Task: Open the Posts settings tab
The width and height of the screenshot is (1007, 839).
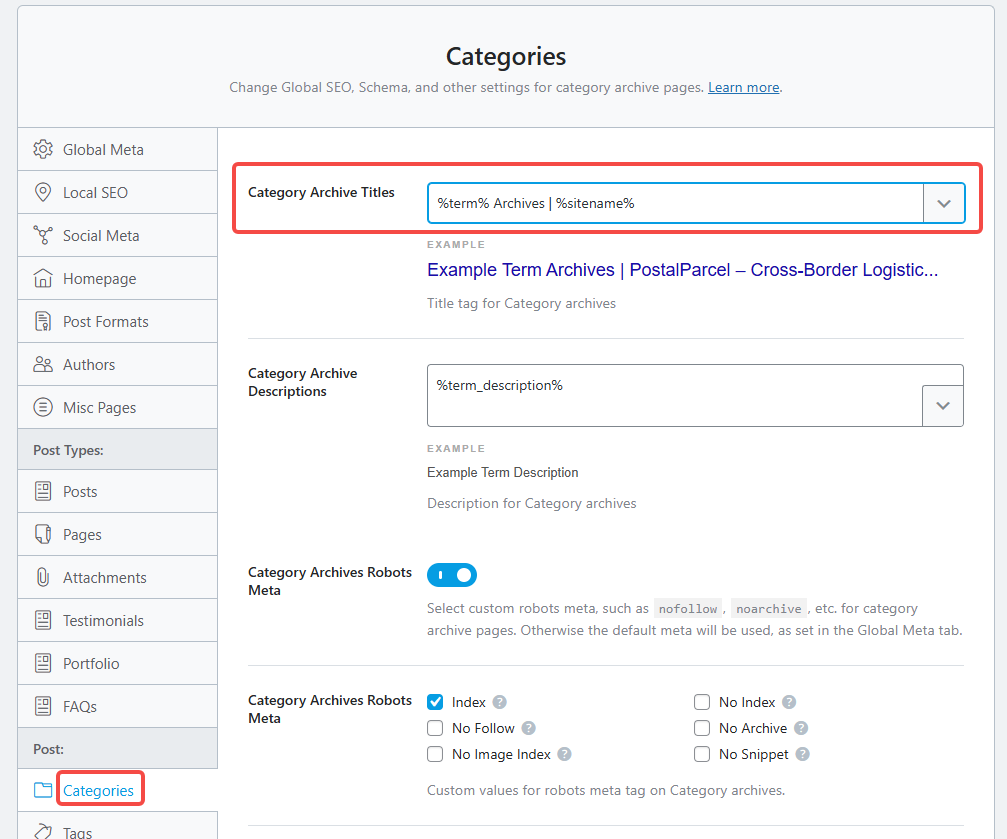Action: coord(80,491)
